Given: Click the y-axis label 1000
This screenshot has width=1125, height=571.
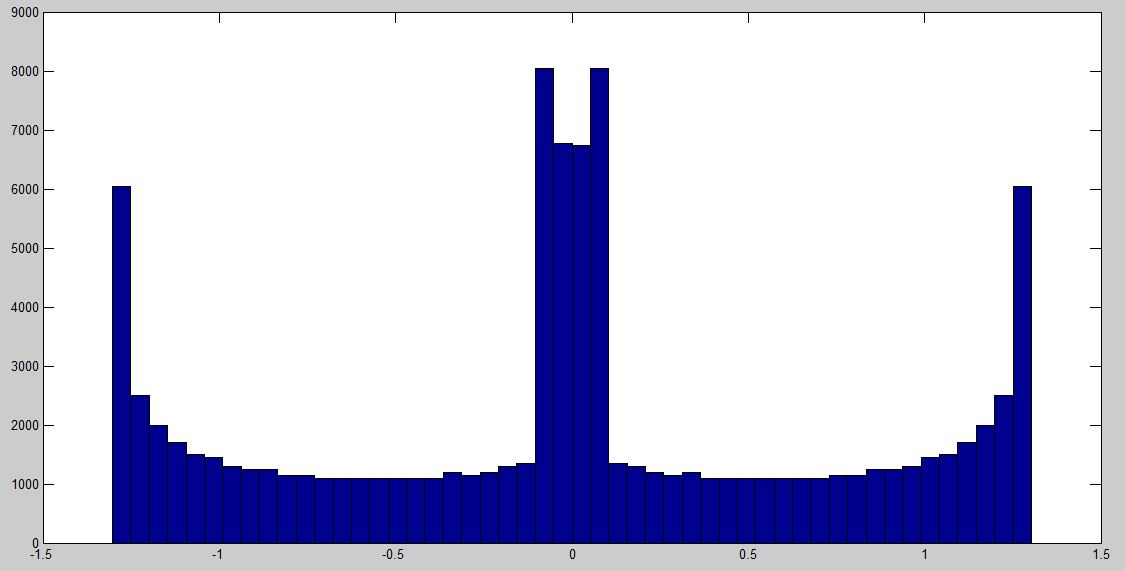Looking at the screenshot, I should point(25,484).
